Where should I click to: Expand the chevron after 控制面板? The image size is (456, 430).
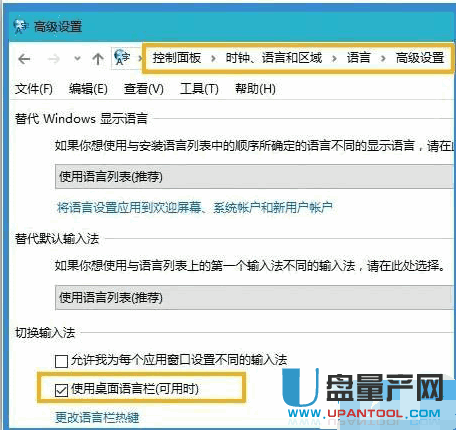[213, 59]
